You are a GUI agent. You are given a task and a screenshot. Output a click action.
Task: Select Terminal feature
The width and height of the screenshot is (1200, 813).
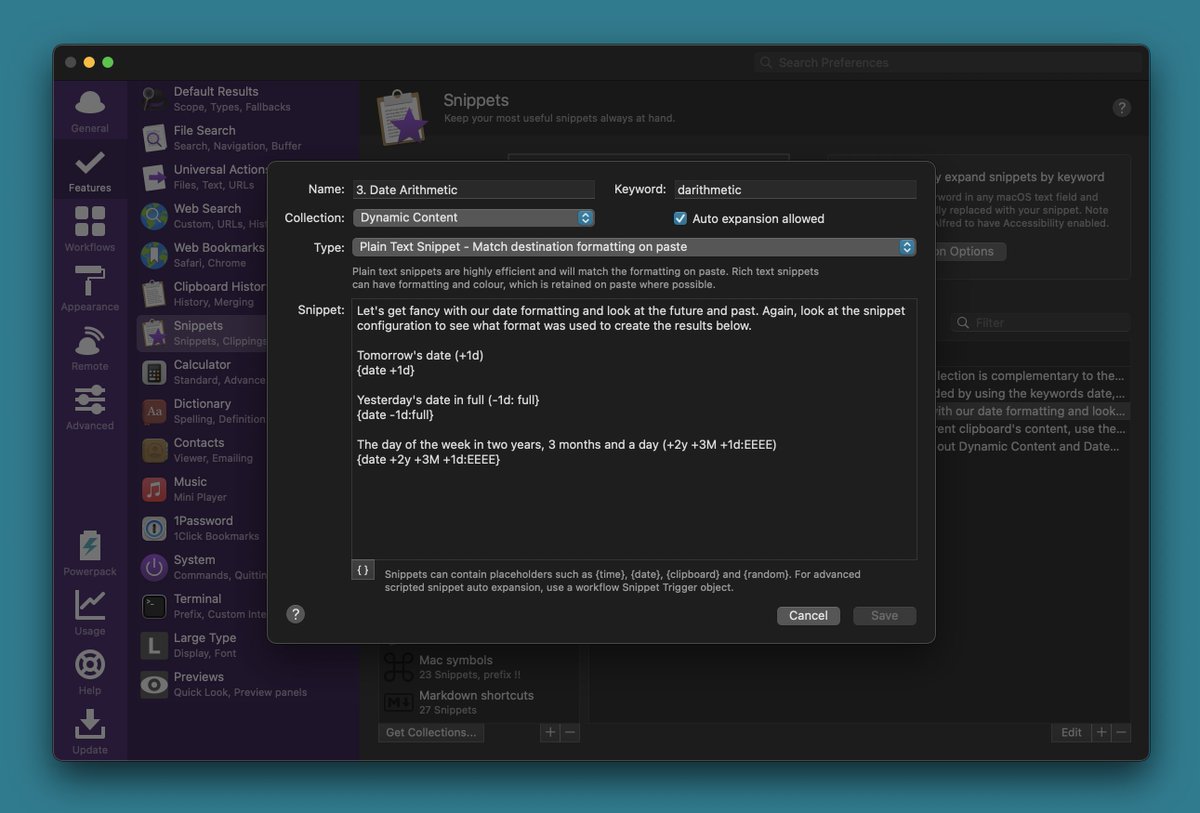(x=204, y=606)
